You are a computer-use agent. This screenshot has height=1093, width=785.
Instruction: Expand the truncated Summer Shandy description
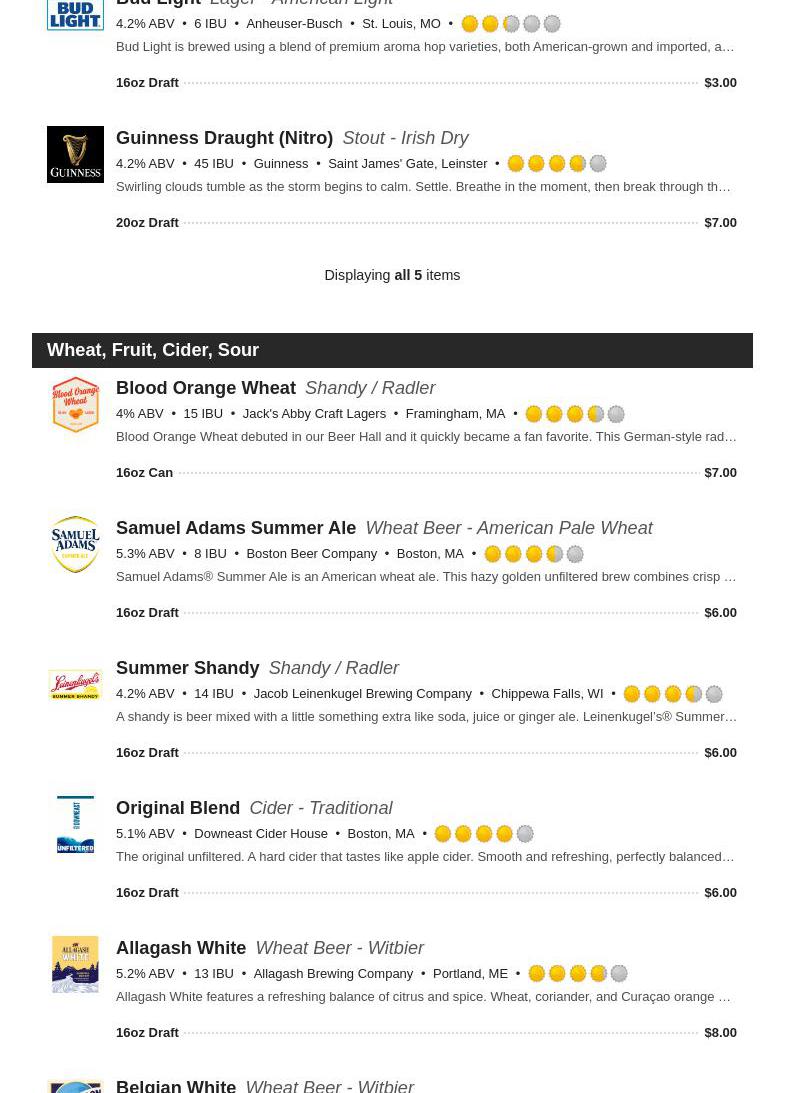click(426, 717)
